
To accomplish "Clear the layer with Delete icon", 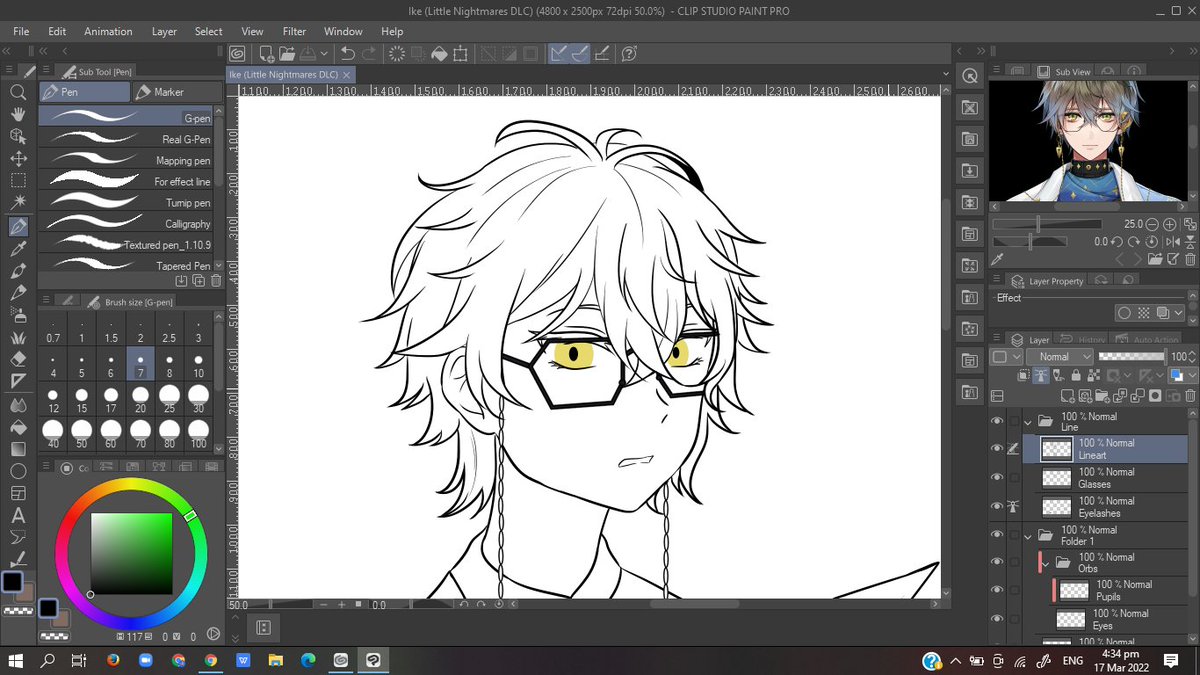I will coord(396,54).
